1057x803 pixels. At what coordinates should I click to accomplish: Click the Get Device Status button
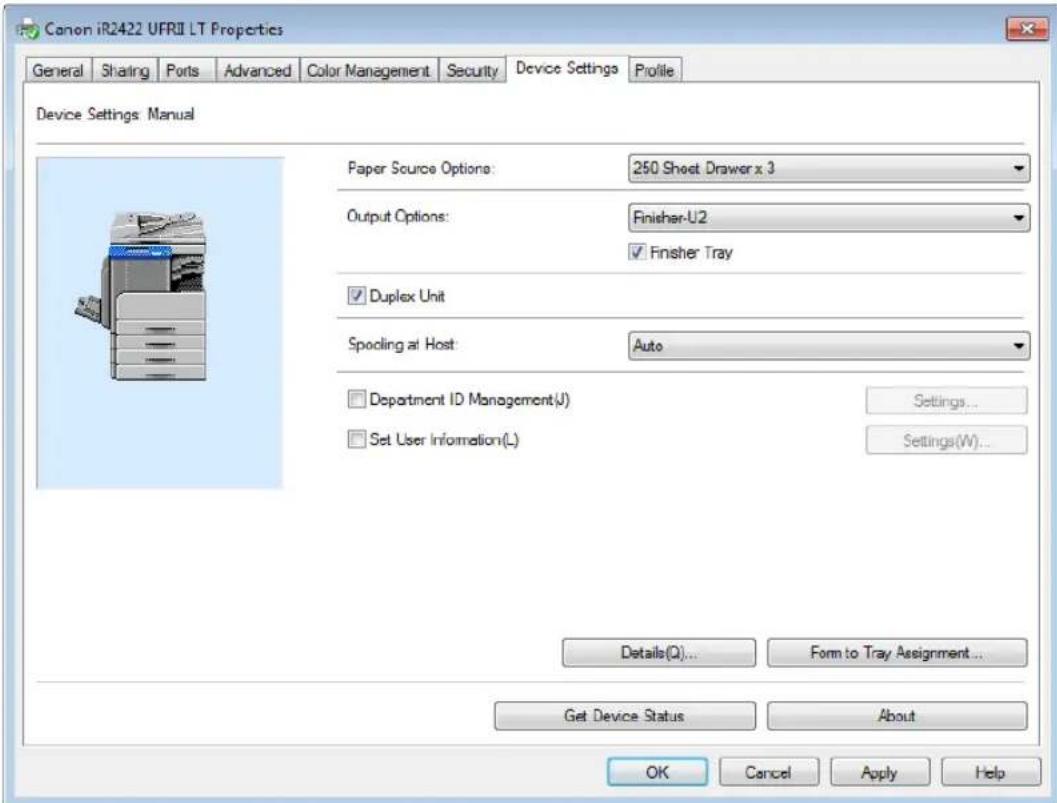[624, 716]
